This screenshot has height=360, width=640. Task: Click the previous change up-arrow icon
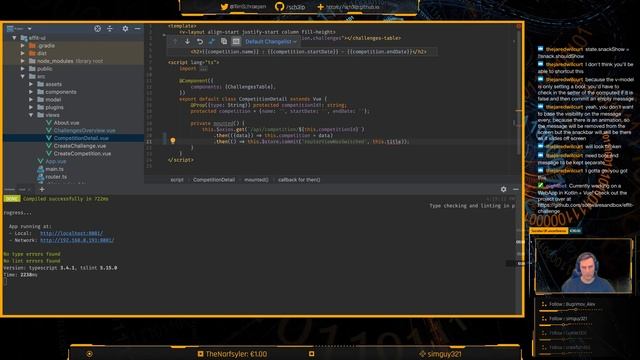click(x=175, y=41)
